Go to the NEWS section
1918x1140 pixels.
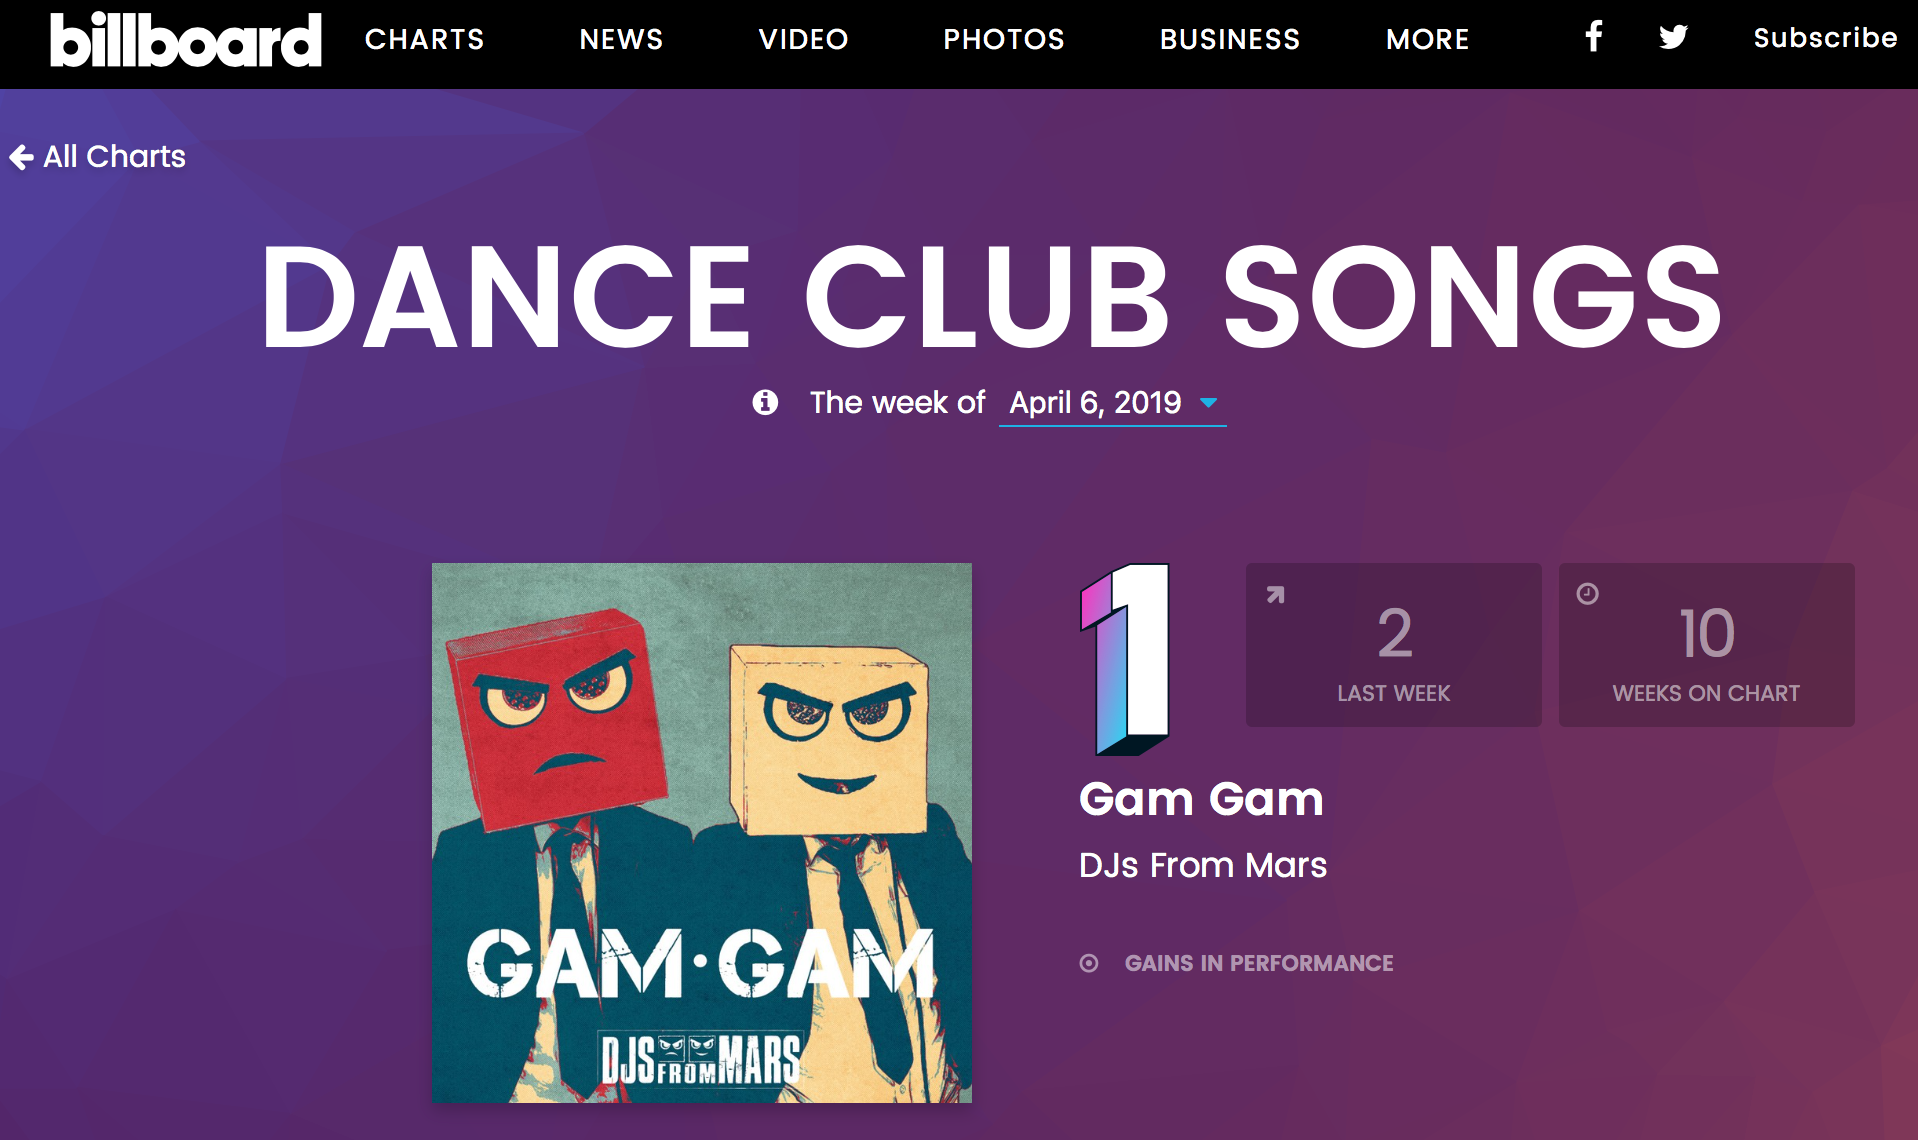click(621, 39)
